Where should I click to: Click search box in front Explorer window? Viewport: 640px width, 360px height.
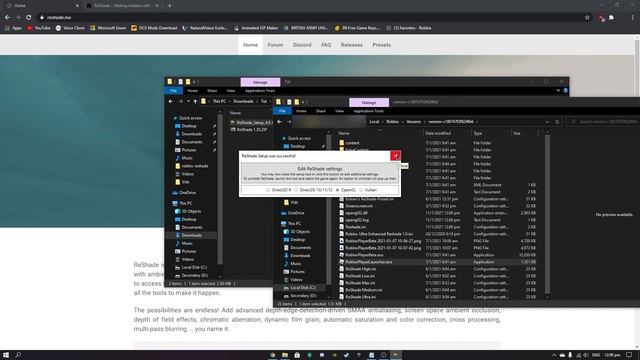coord(604,122)
